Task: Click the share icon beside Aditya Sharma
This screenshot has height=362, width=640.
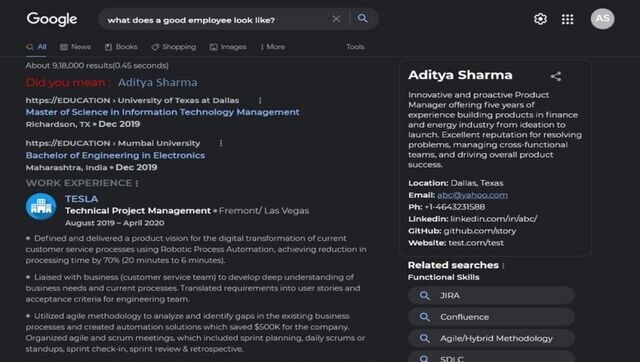Action: (556, 76)
